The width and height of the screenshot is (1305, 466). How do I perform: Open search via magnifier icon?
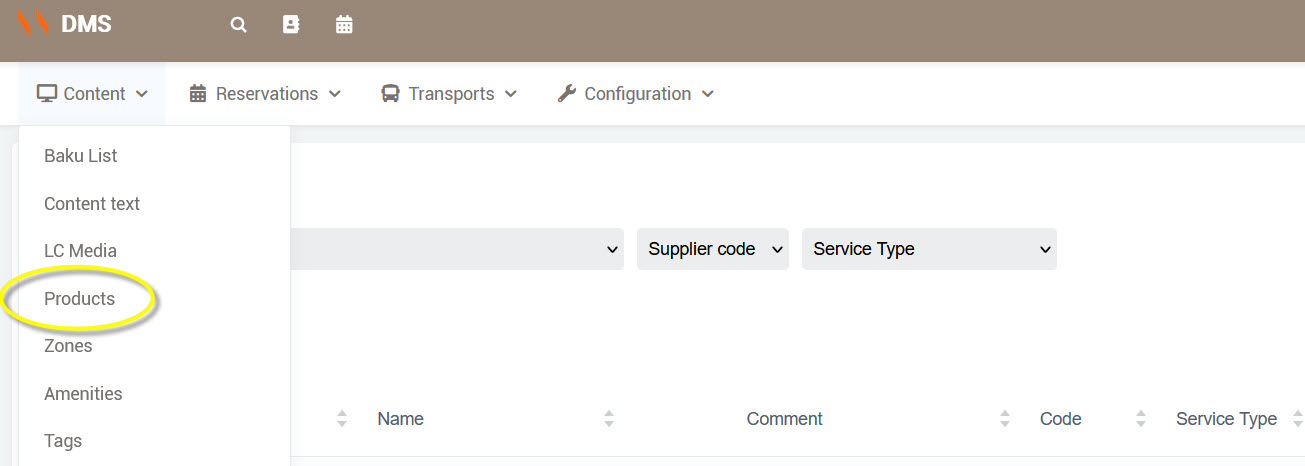238,25
